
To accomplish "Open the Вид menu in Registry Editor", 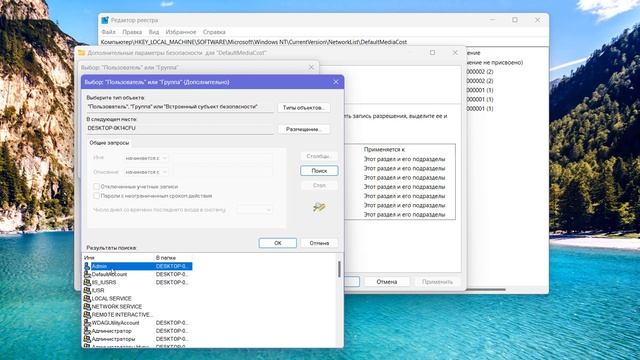I will [153, 32].
